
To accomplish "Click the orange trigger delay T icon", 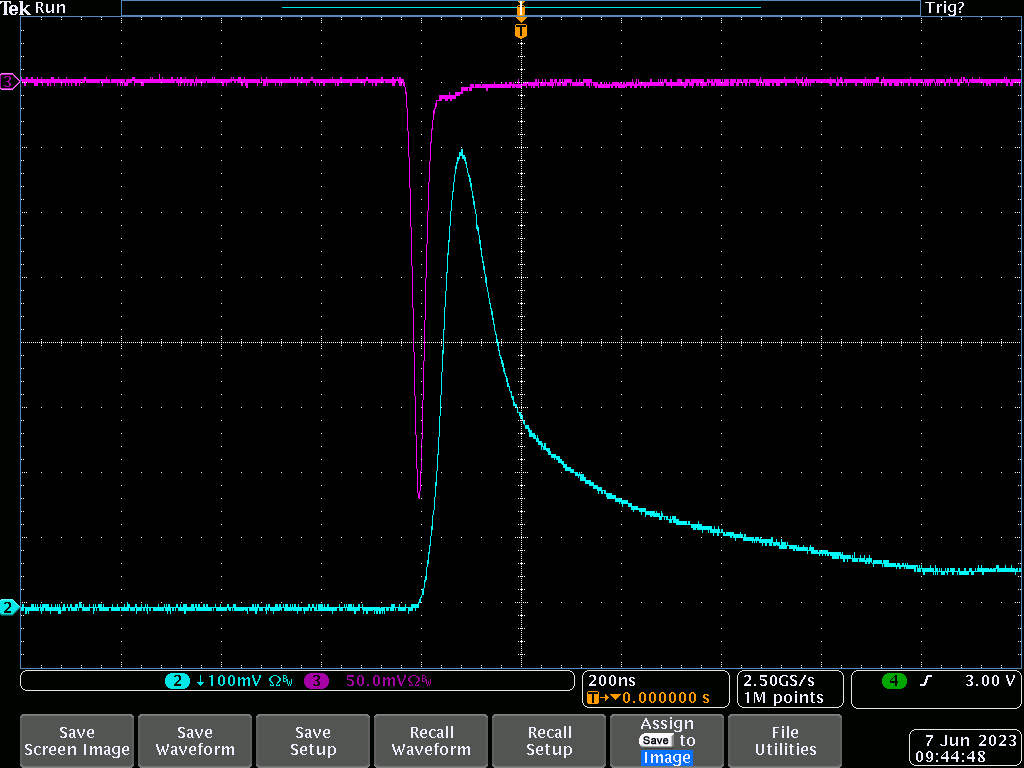I will point(595,697).
